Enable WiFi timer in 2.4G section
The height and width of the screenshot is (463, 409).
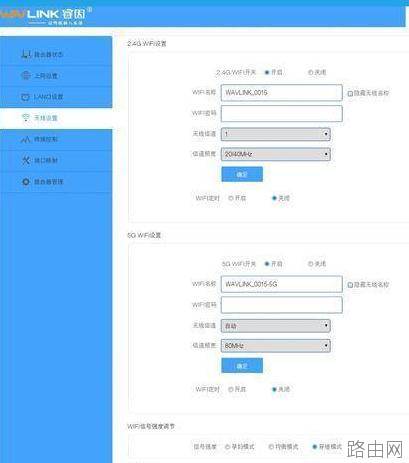(231, 198)
